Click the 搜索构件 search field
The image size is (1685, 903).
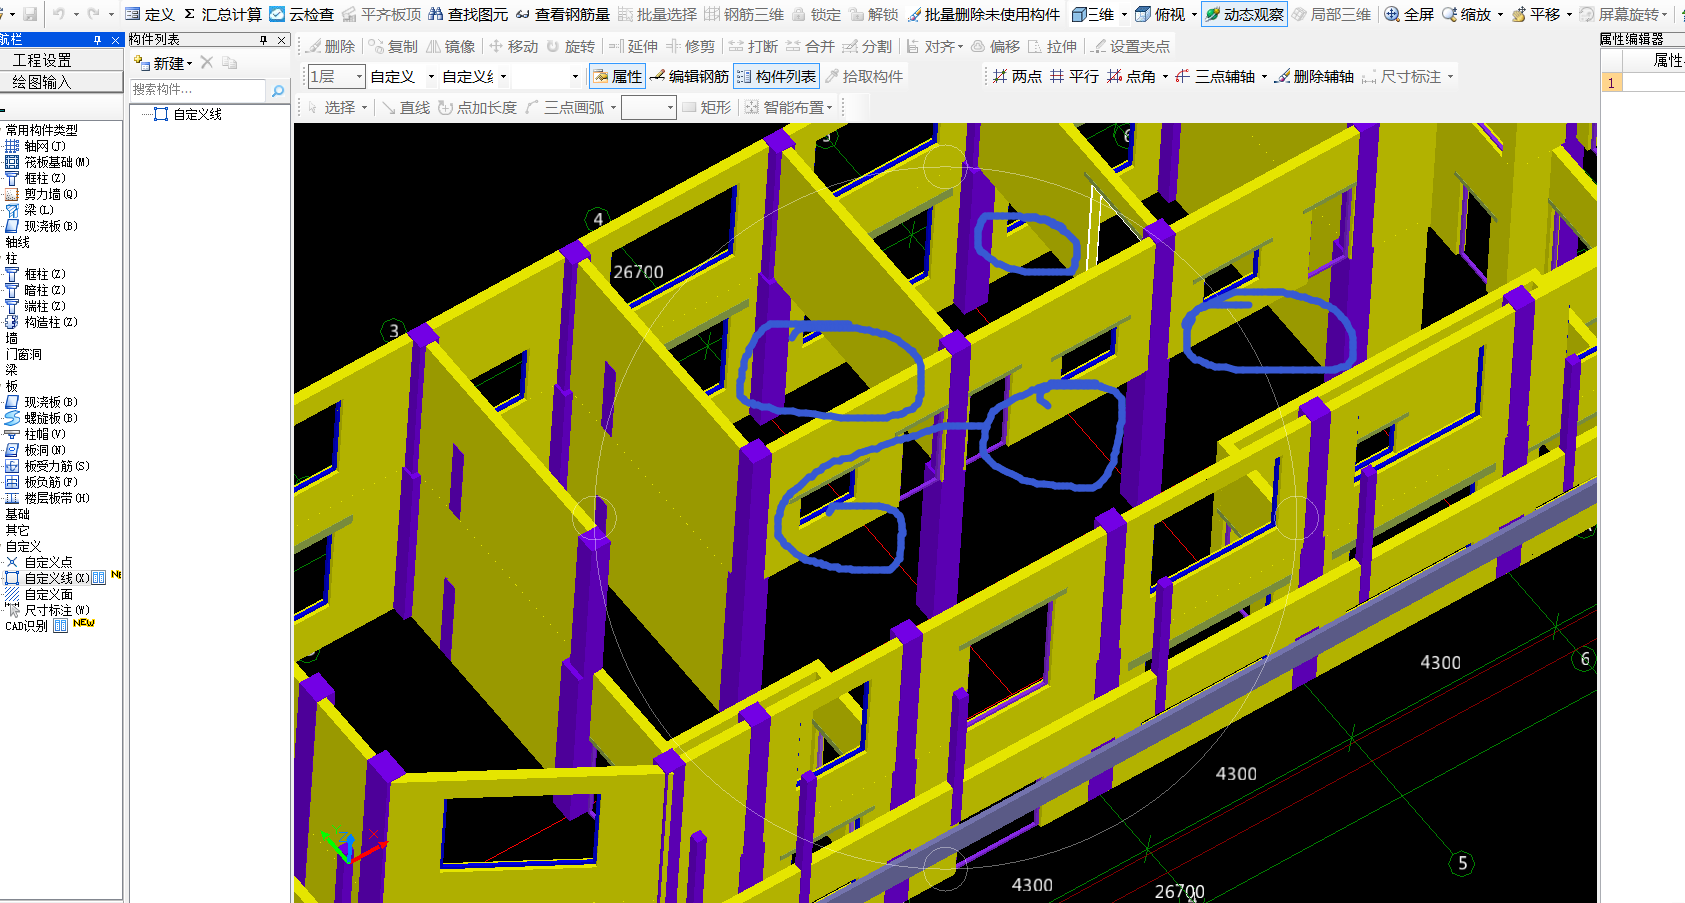pyautogui.click(x=198, y=90)
